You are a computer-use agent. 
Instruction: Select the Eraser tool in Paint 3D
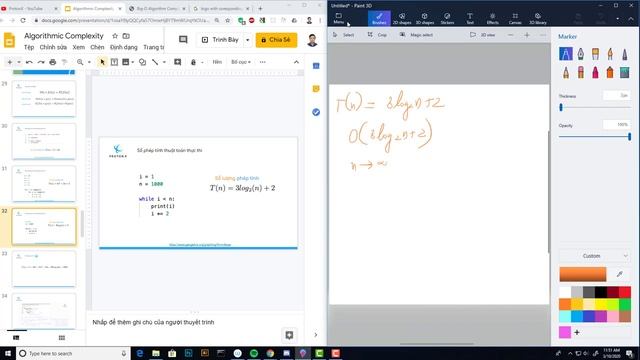580,73
